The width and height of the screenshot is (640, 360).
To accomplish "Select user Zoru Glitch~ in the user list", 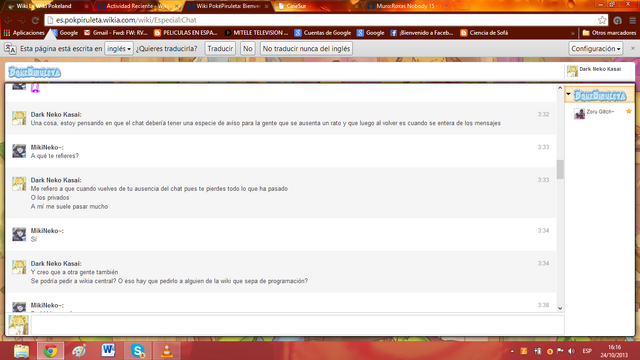I will point(600,112).
